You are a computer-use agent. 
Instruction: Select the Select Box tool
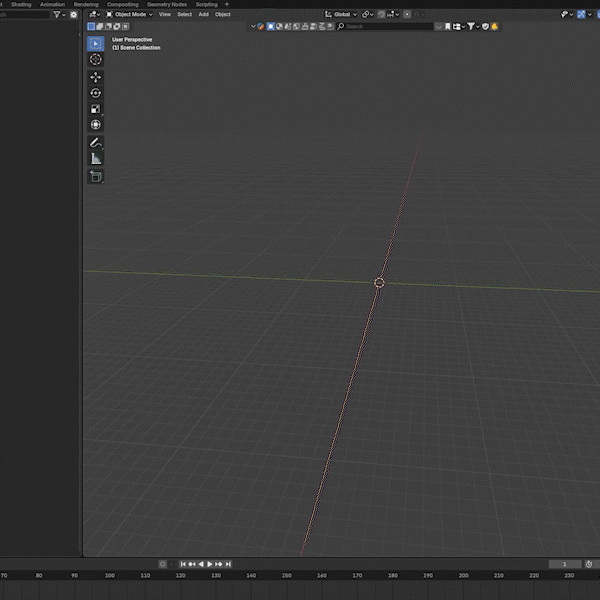96,44
